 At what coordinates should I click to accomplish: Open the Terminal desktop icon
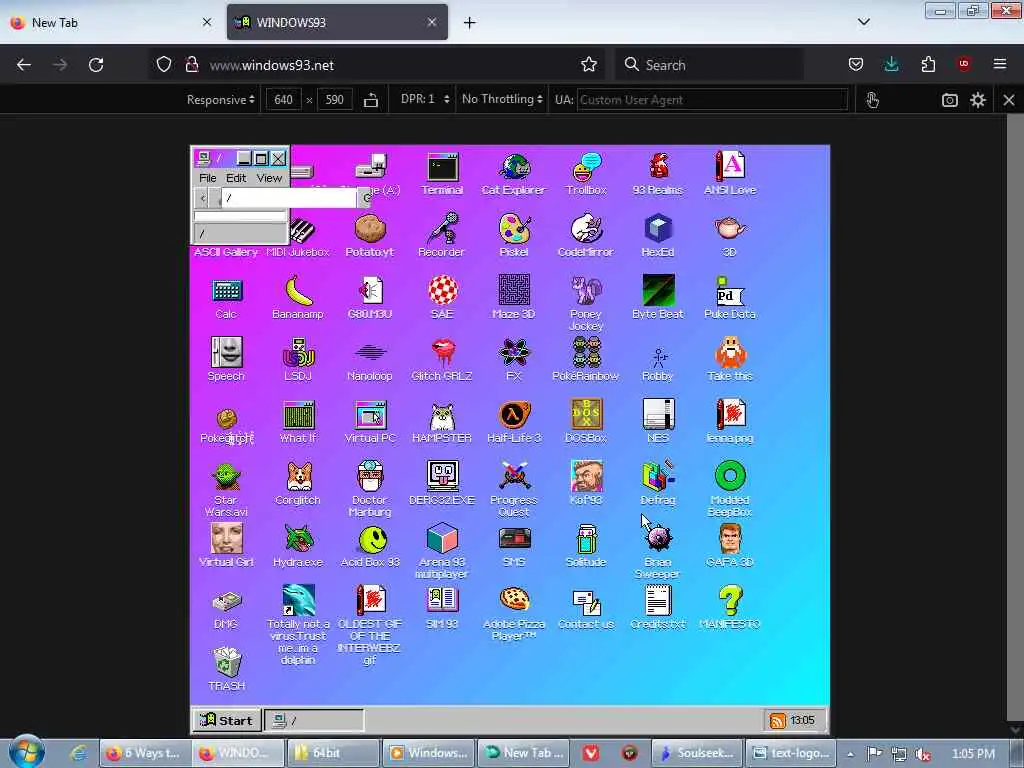(442, 173)
